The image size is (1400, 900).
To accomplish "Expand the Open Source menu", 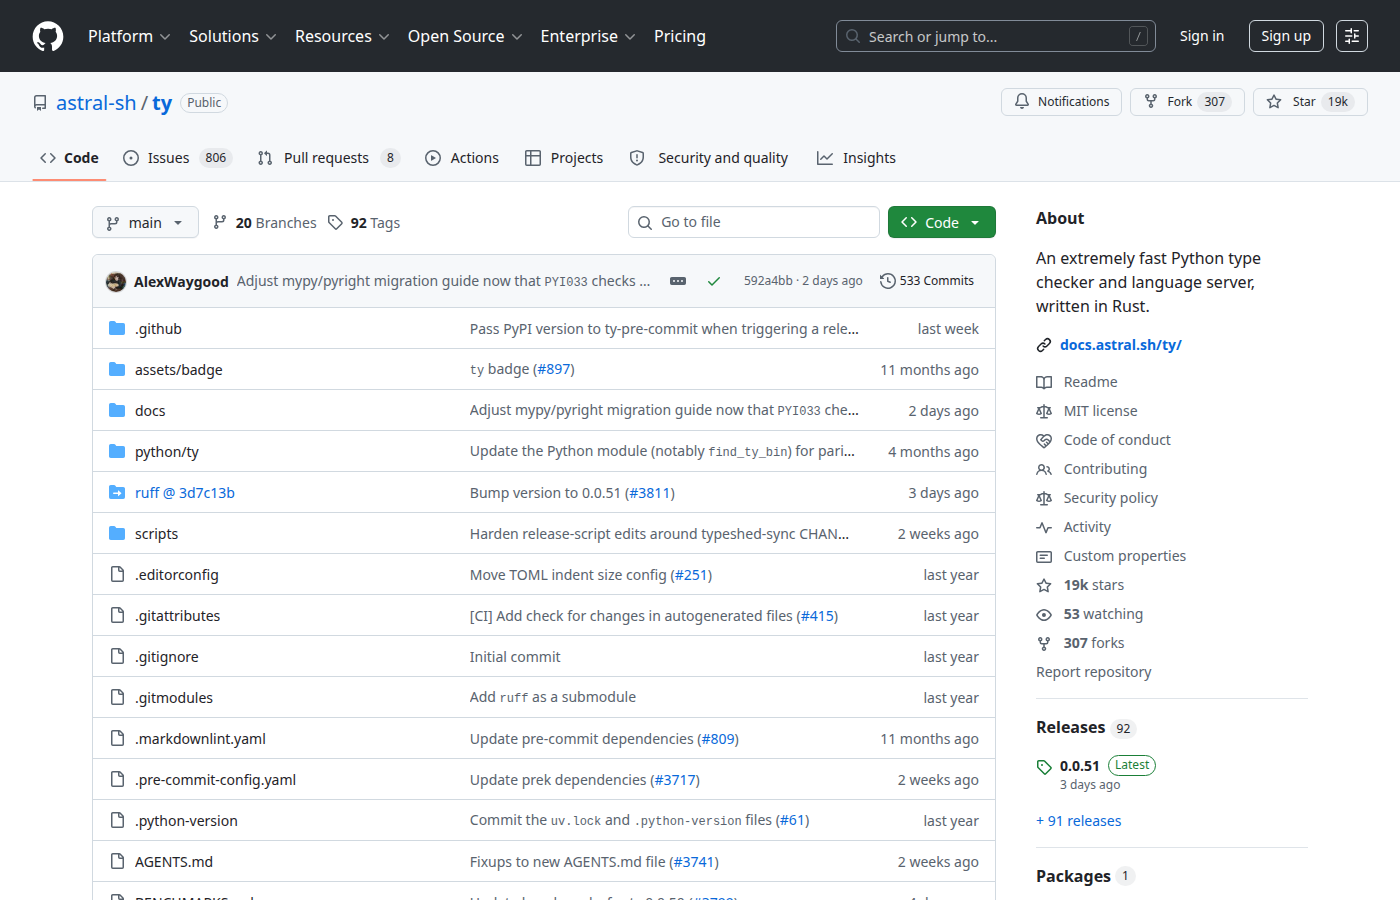I will (x=465, y=36).
